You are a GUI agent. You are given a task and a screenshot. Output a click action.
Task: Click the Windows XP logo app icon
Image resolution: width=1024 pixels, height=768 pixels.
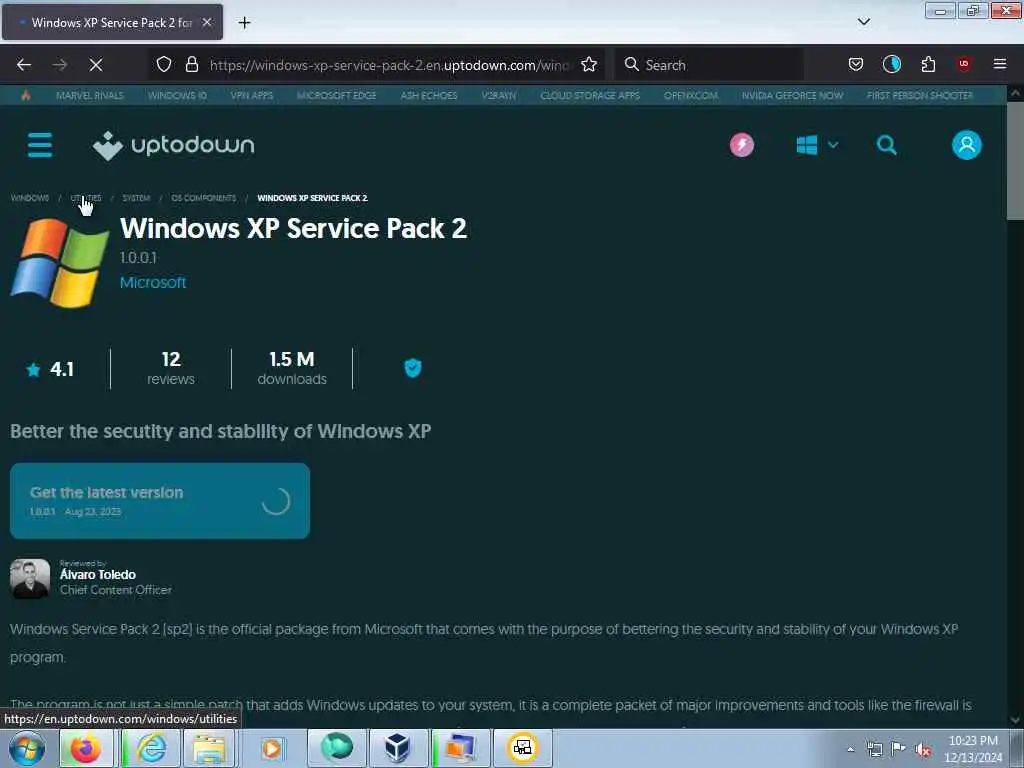click(x=59, y=263)
